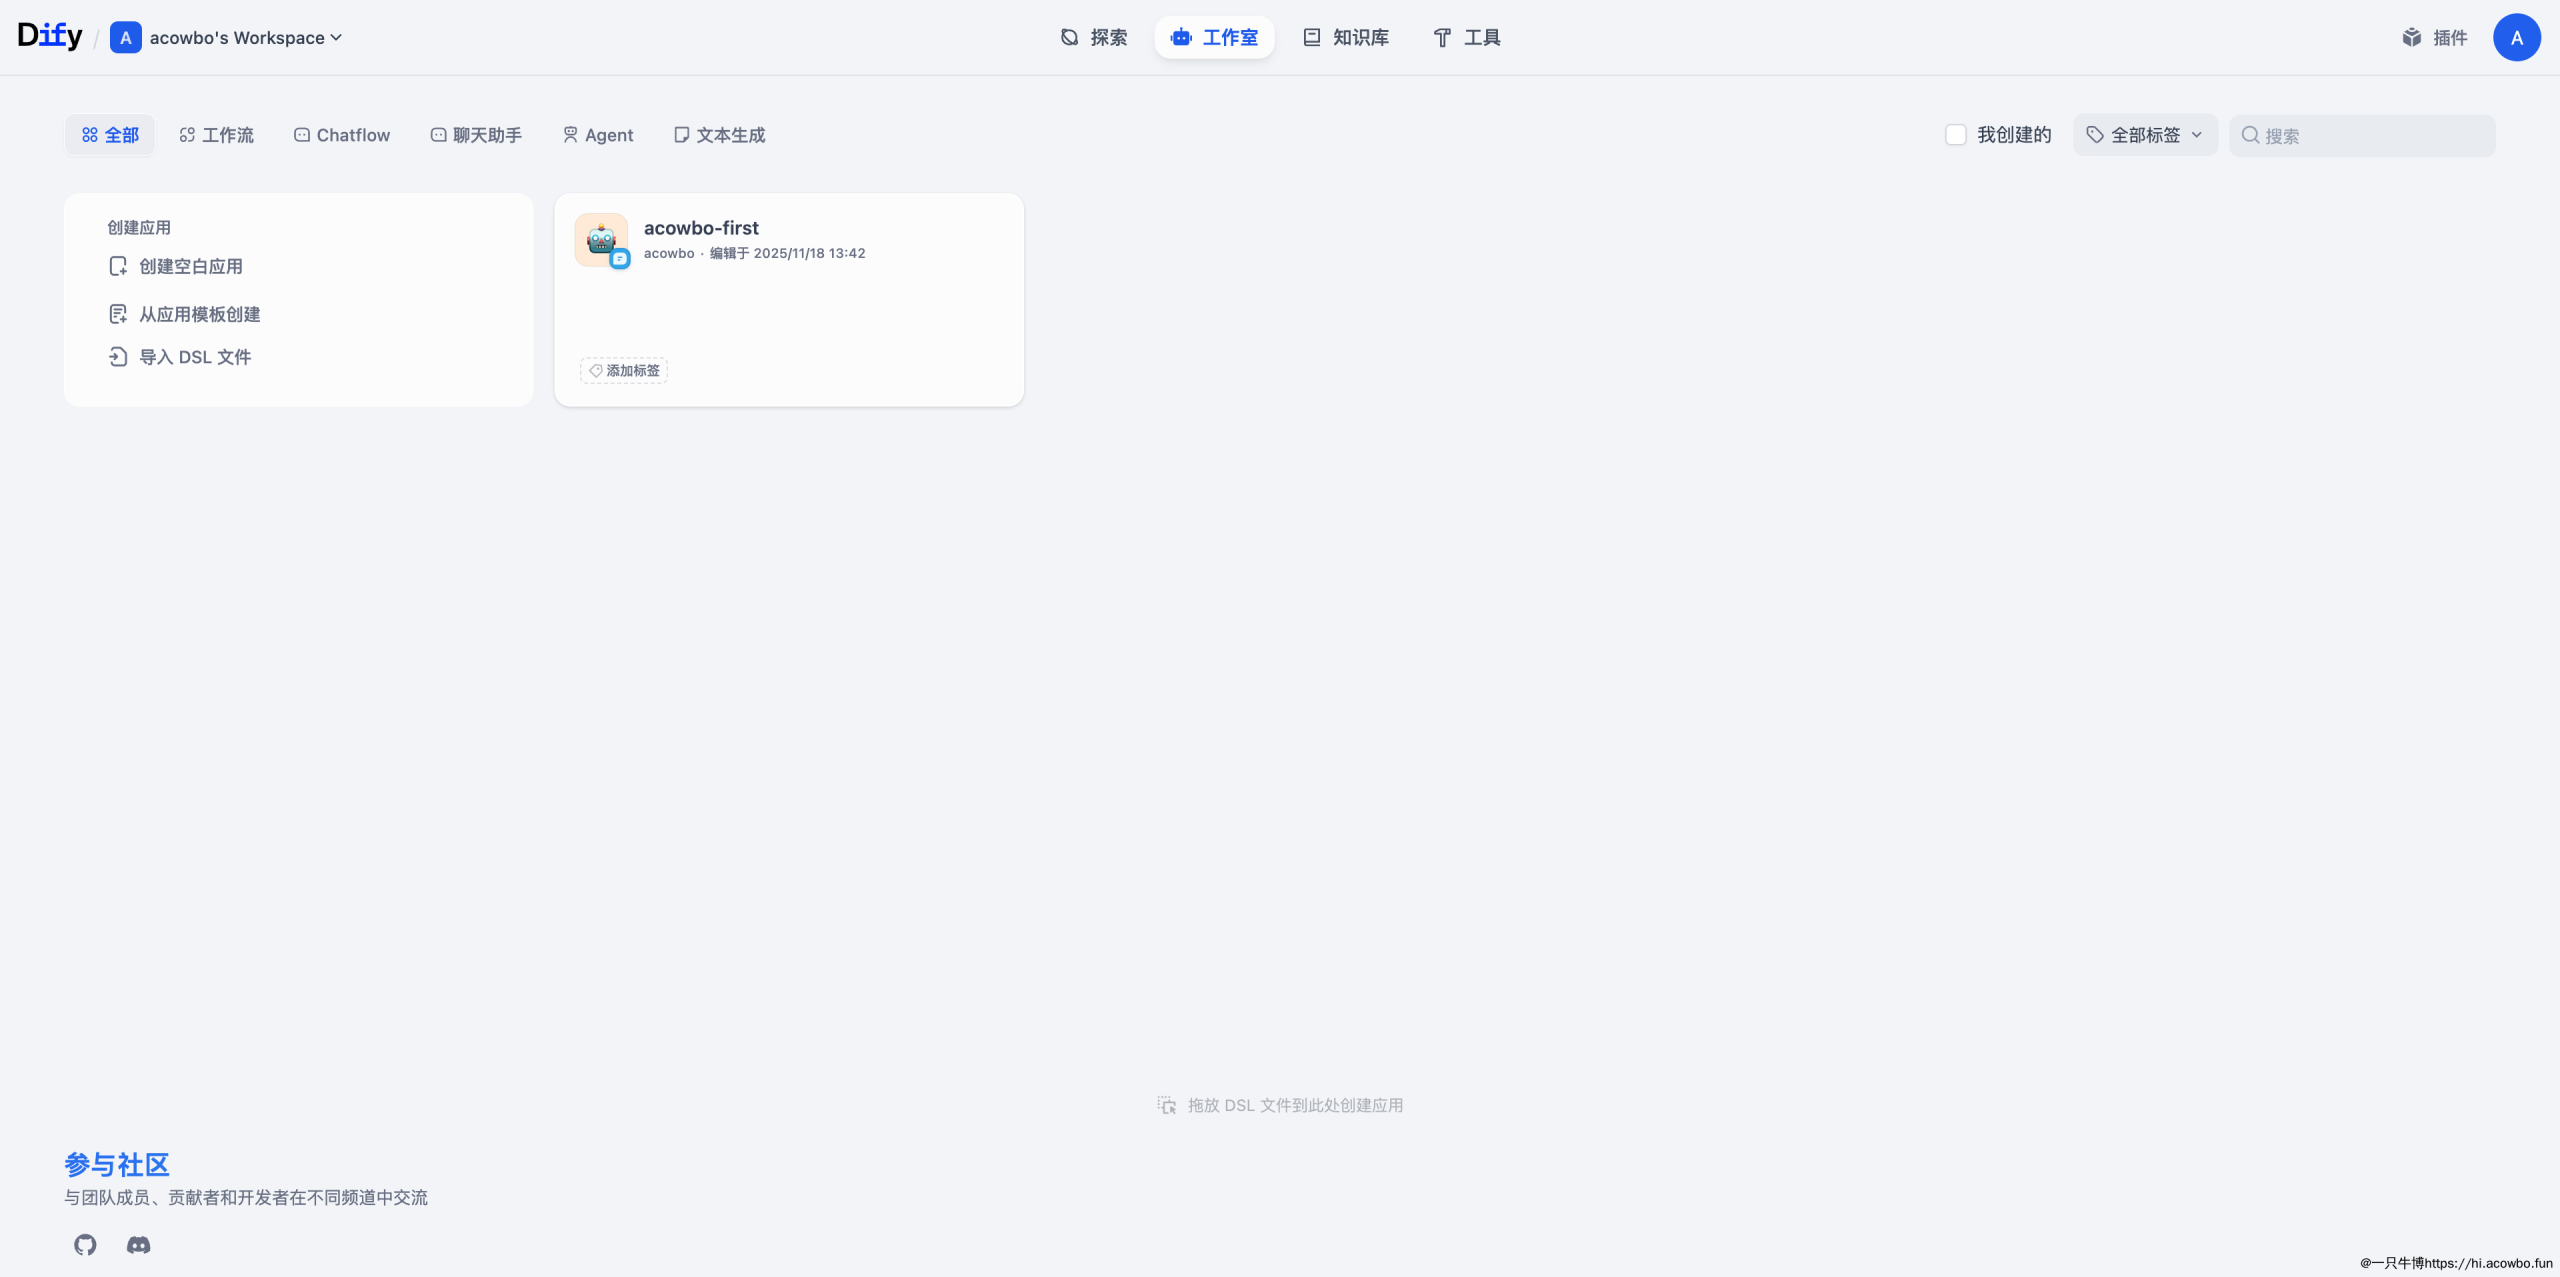This screenshot has width=2560, height=1277.
Task: Filter by the Agent tab
Action: coord(598,135)
